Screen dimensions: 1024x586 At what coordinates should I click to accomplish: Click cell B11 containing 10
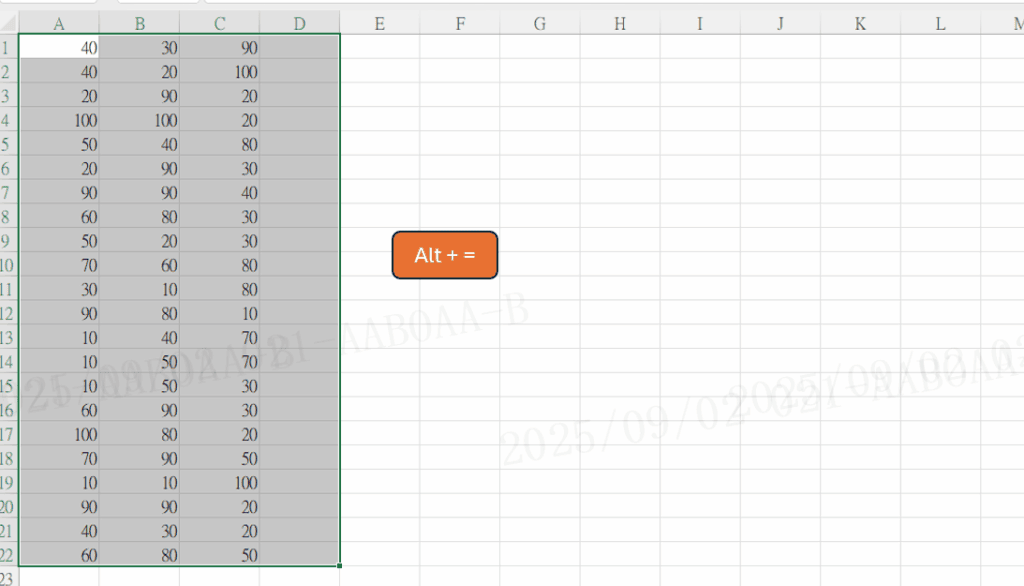coord(139,289)
